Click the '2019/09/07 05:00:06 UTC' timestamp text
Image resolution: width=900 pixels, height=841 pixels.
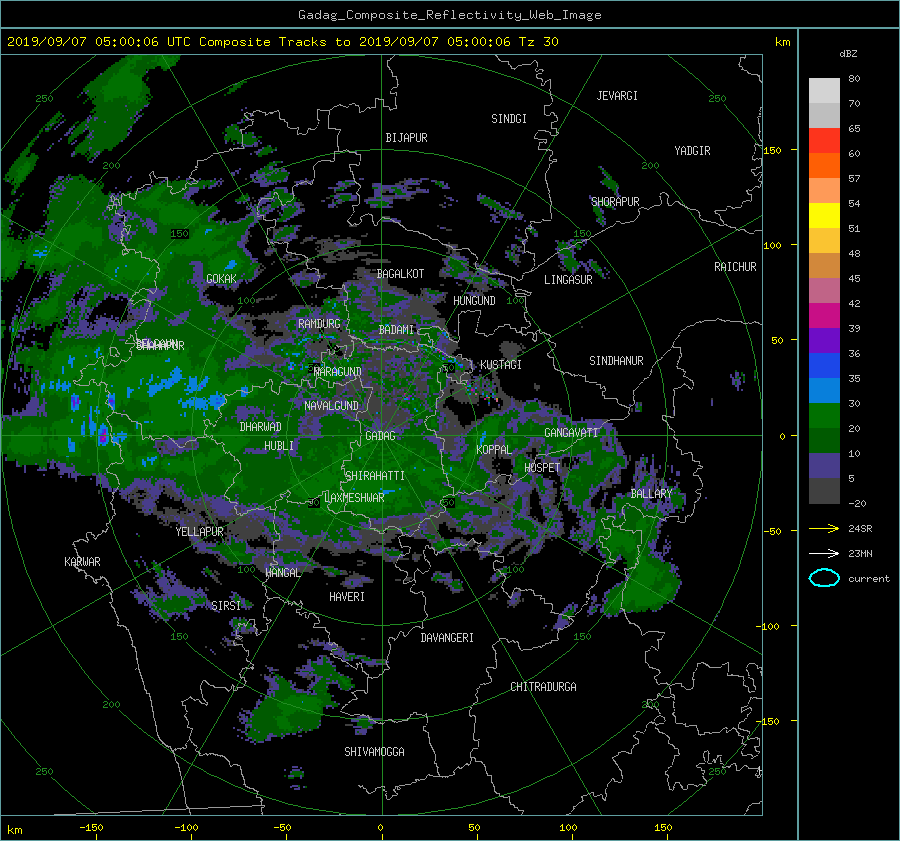(99, 42)
